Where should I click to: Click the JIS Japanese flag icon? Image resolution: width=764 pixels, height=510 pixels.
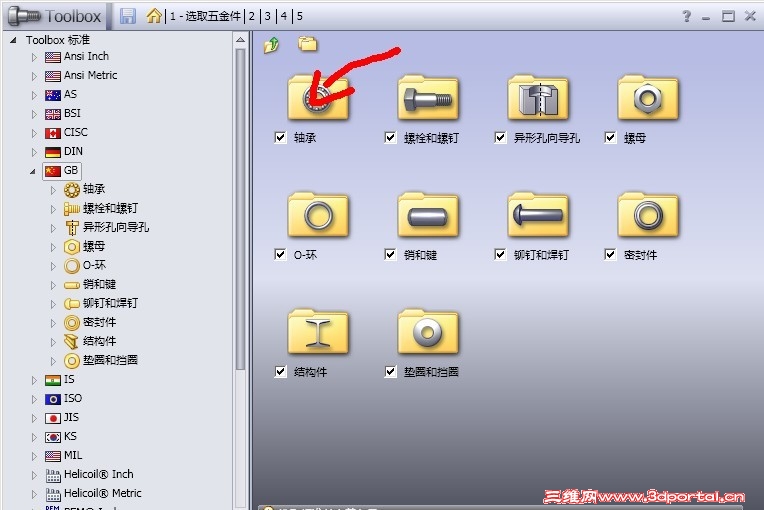coord(53,418)
